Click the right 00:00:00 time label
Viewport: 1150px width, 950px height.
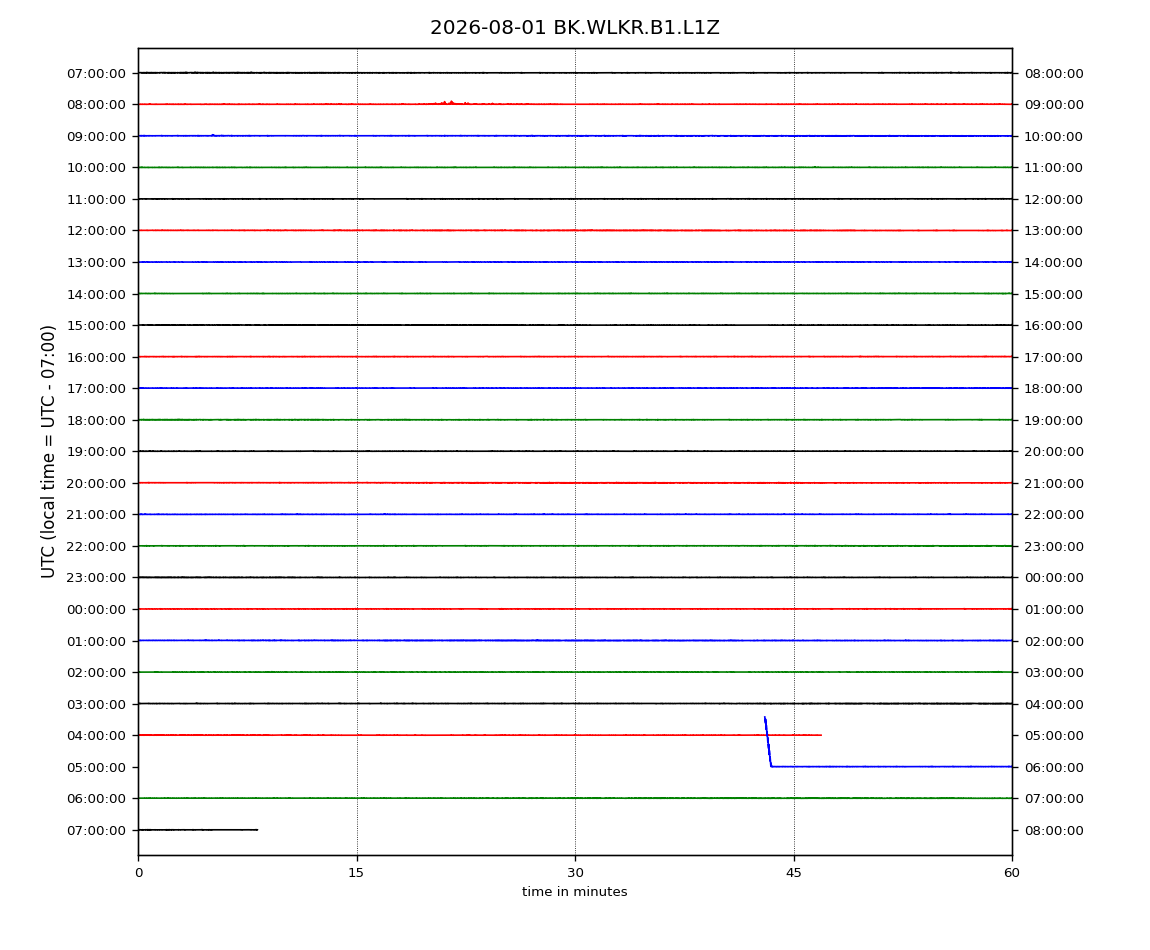pos(1054,578)
